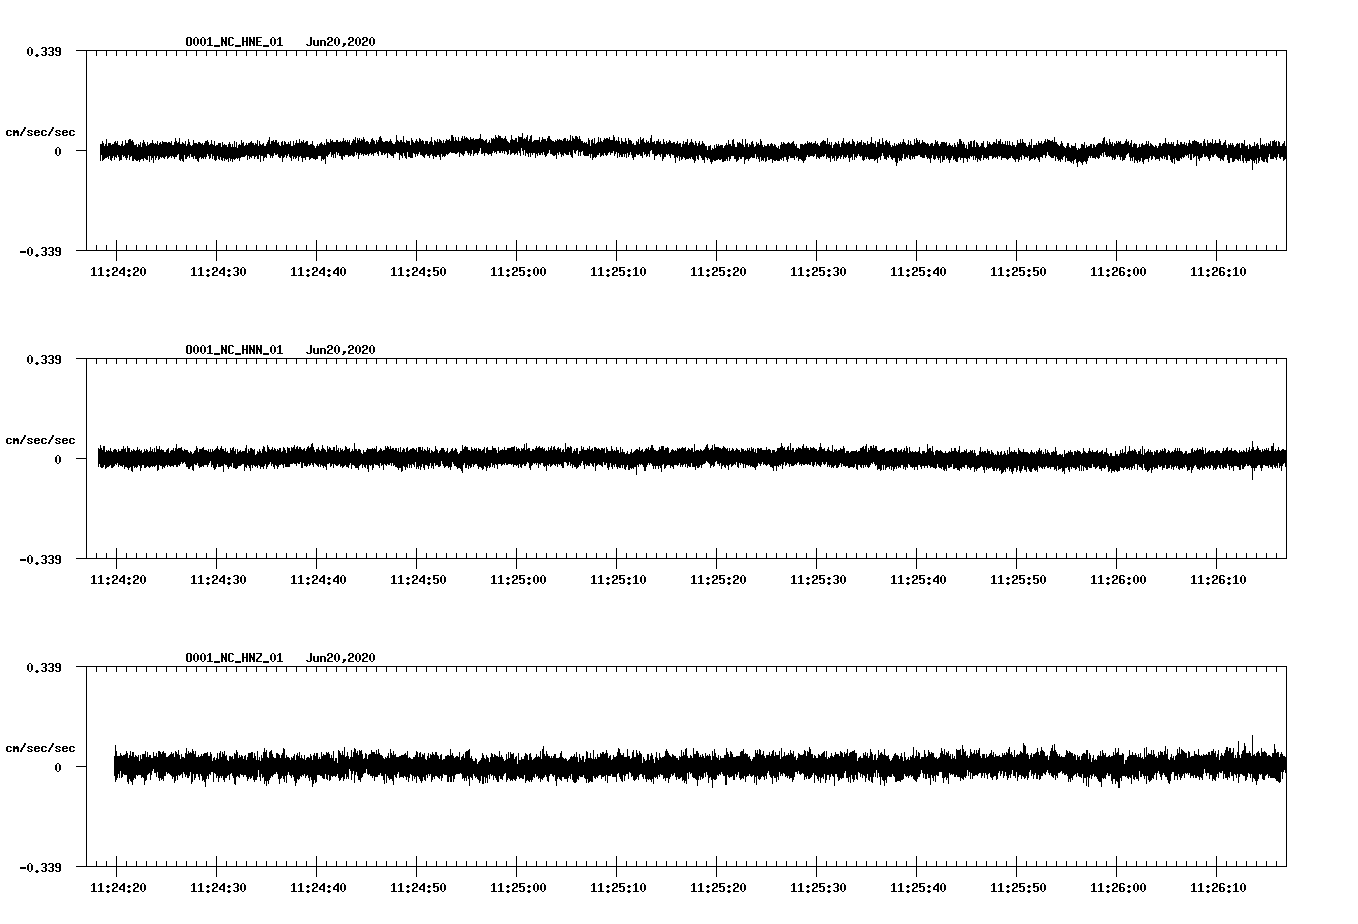Click the zero baseline label on HNN axis
Screen dimensions: 1358x924
click(58, 459)
